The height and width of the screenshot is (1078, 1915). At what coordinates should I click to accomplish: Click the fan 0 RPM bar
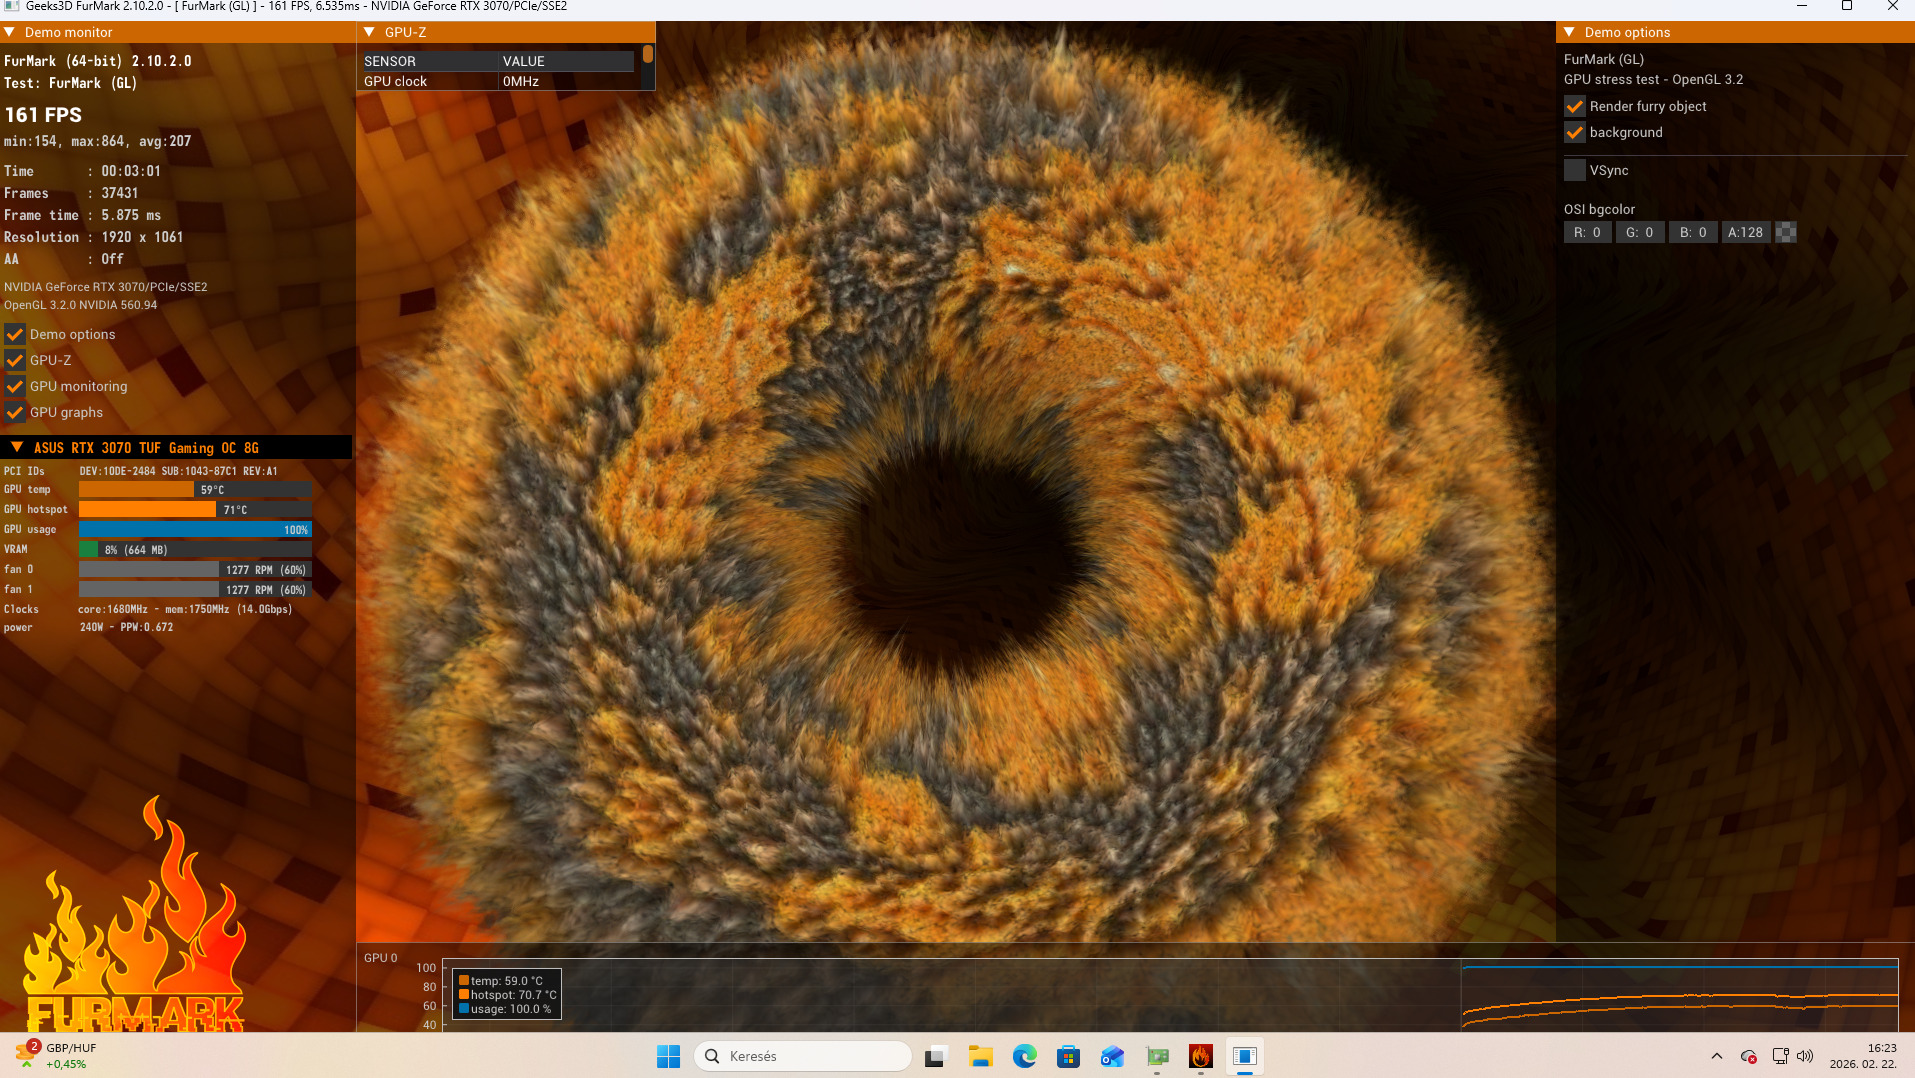tap(196, 570)
